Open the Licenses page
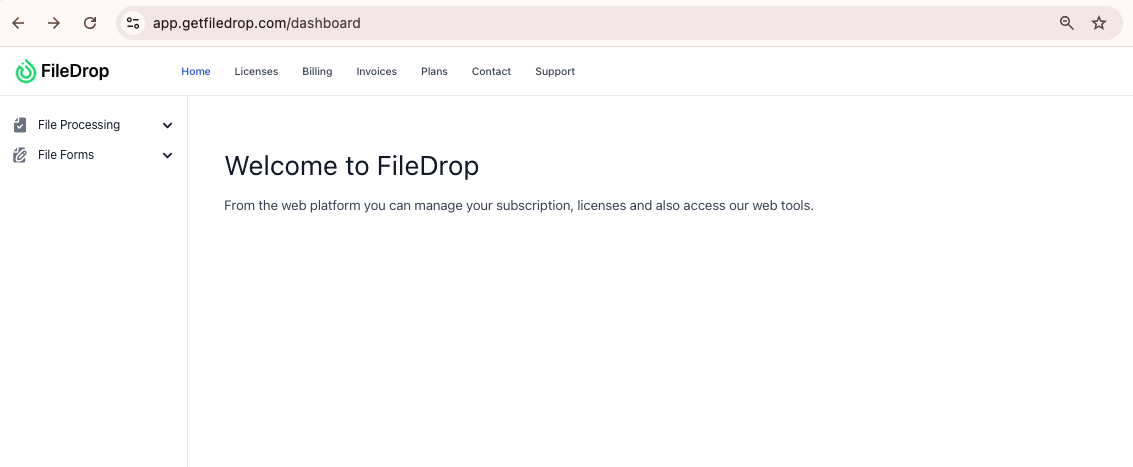1133x467 pixels. point(256,72)
